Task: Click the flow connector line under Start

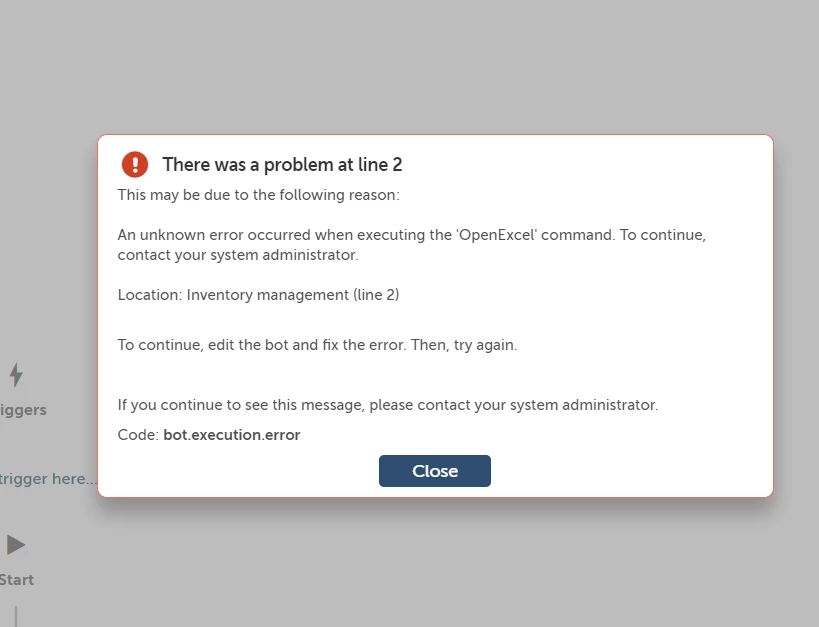Action: tap(16, 615)
